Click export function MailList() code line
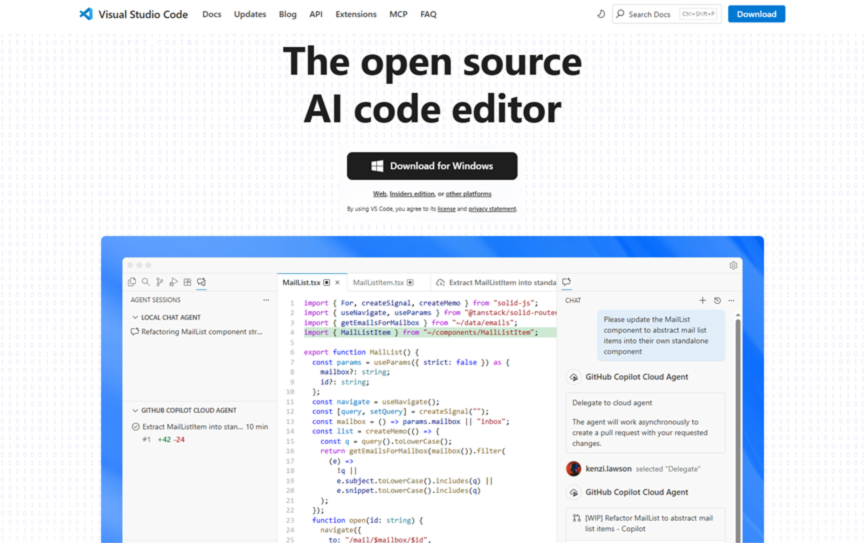 pos(361,352)
